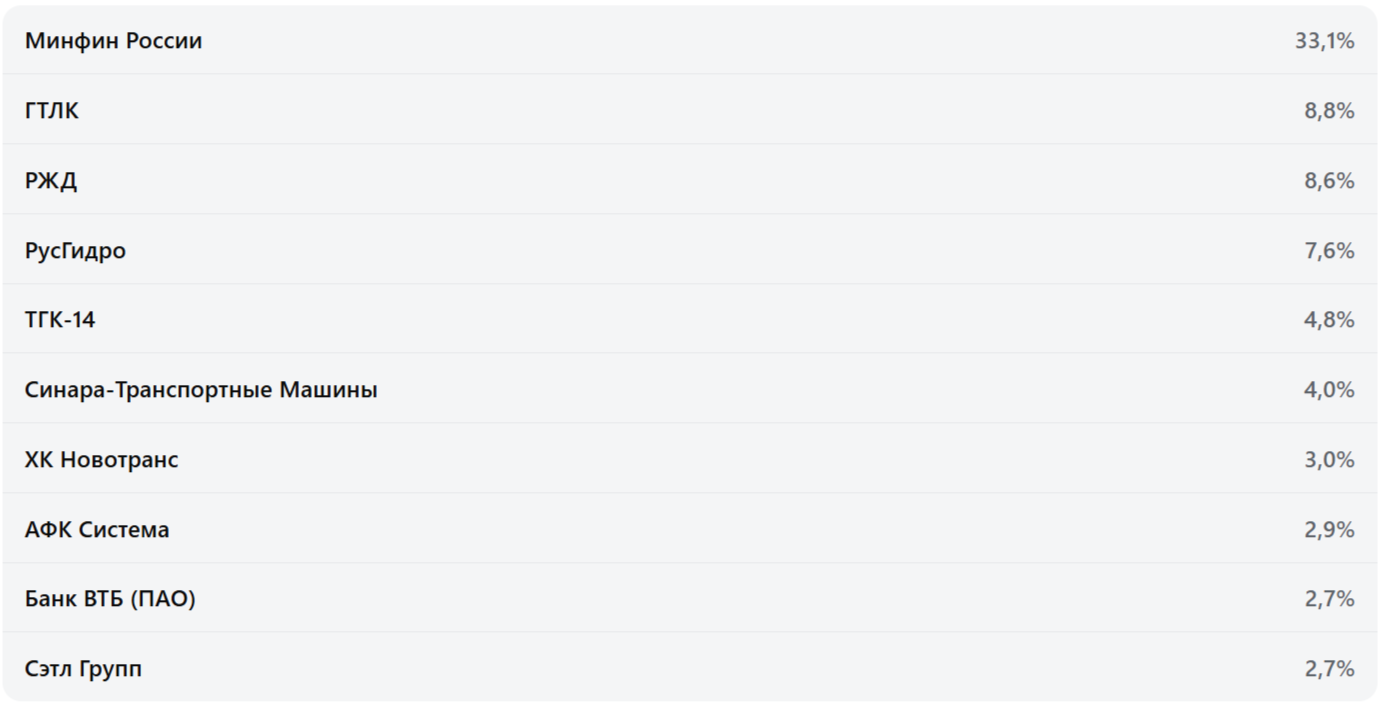Screen dimensions: 1383x705
Task: Select Синара-Транспортные Машины issuer name
Action: point(201,390)
